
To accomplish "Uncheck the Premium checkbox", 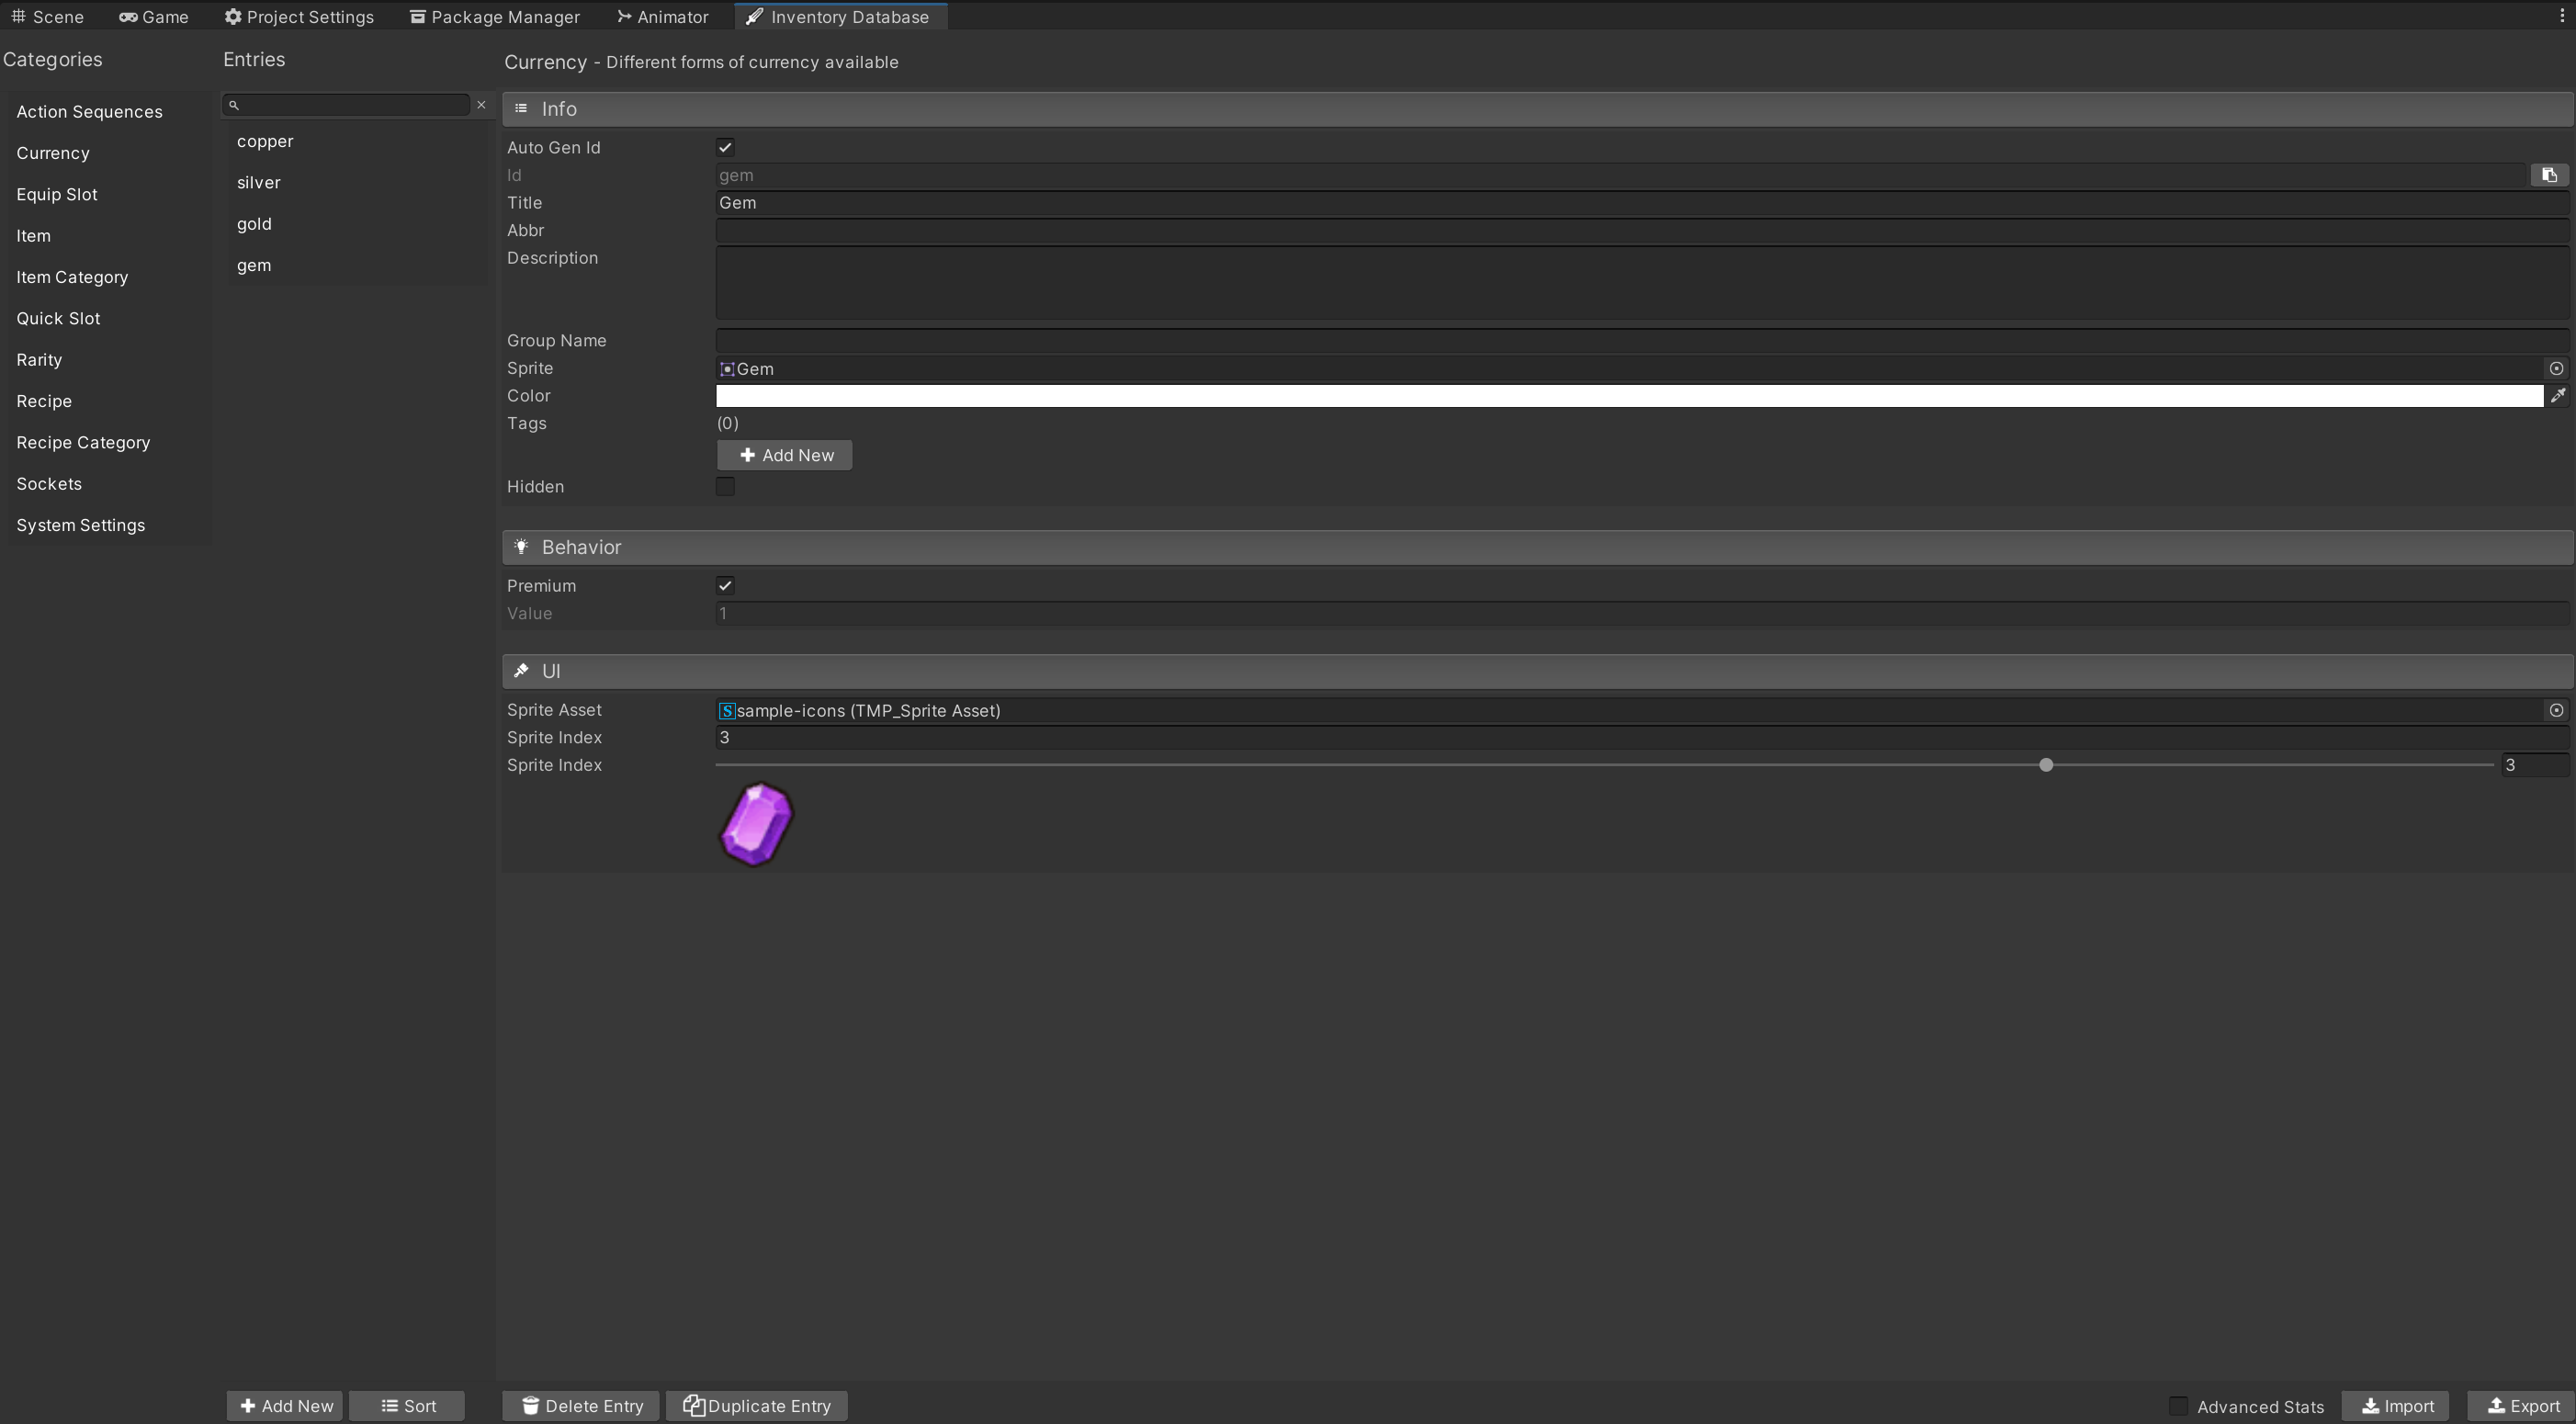I will point(725,586).
